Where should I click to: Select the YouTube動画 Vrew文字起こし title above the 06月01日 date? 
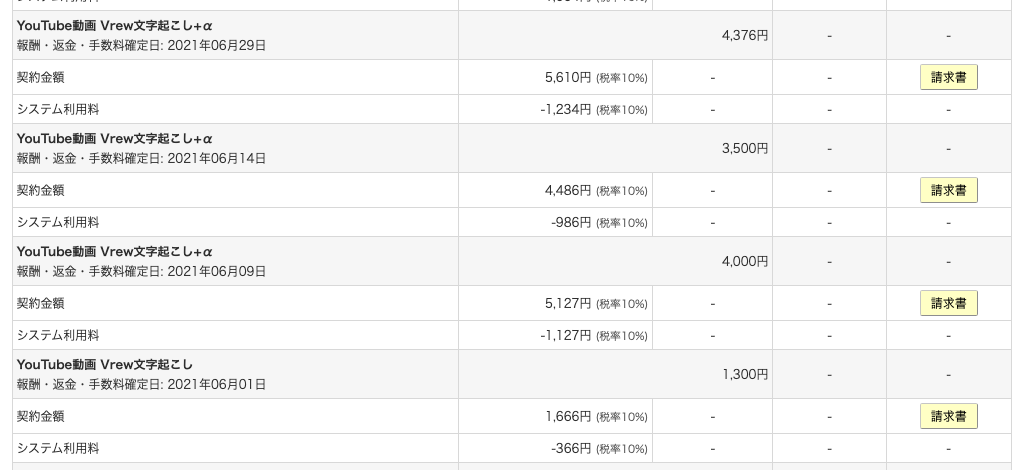(x=105, y=364)
